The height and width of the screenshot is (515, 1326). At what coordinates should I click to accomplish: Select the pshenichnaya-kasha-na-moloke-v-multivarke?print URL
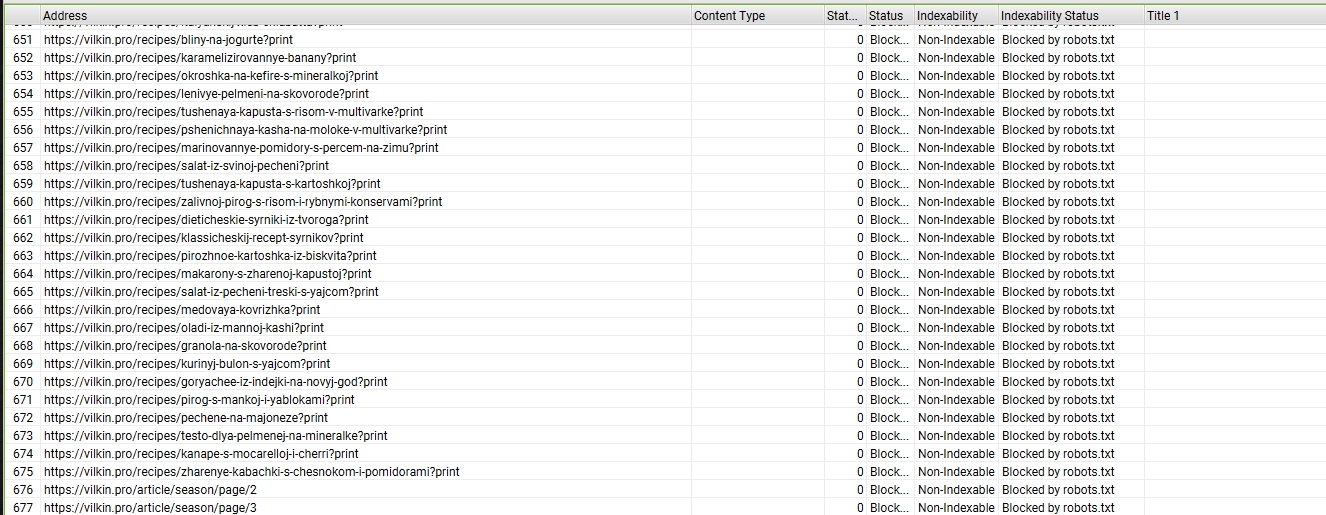tap(246, 130)
